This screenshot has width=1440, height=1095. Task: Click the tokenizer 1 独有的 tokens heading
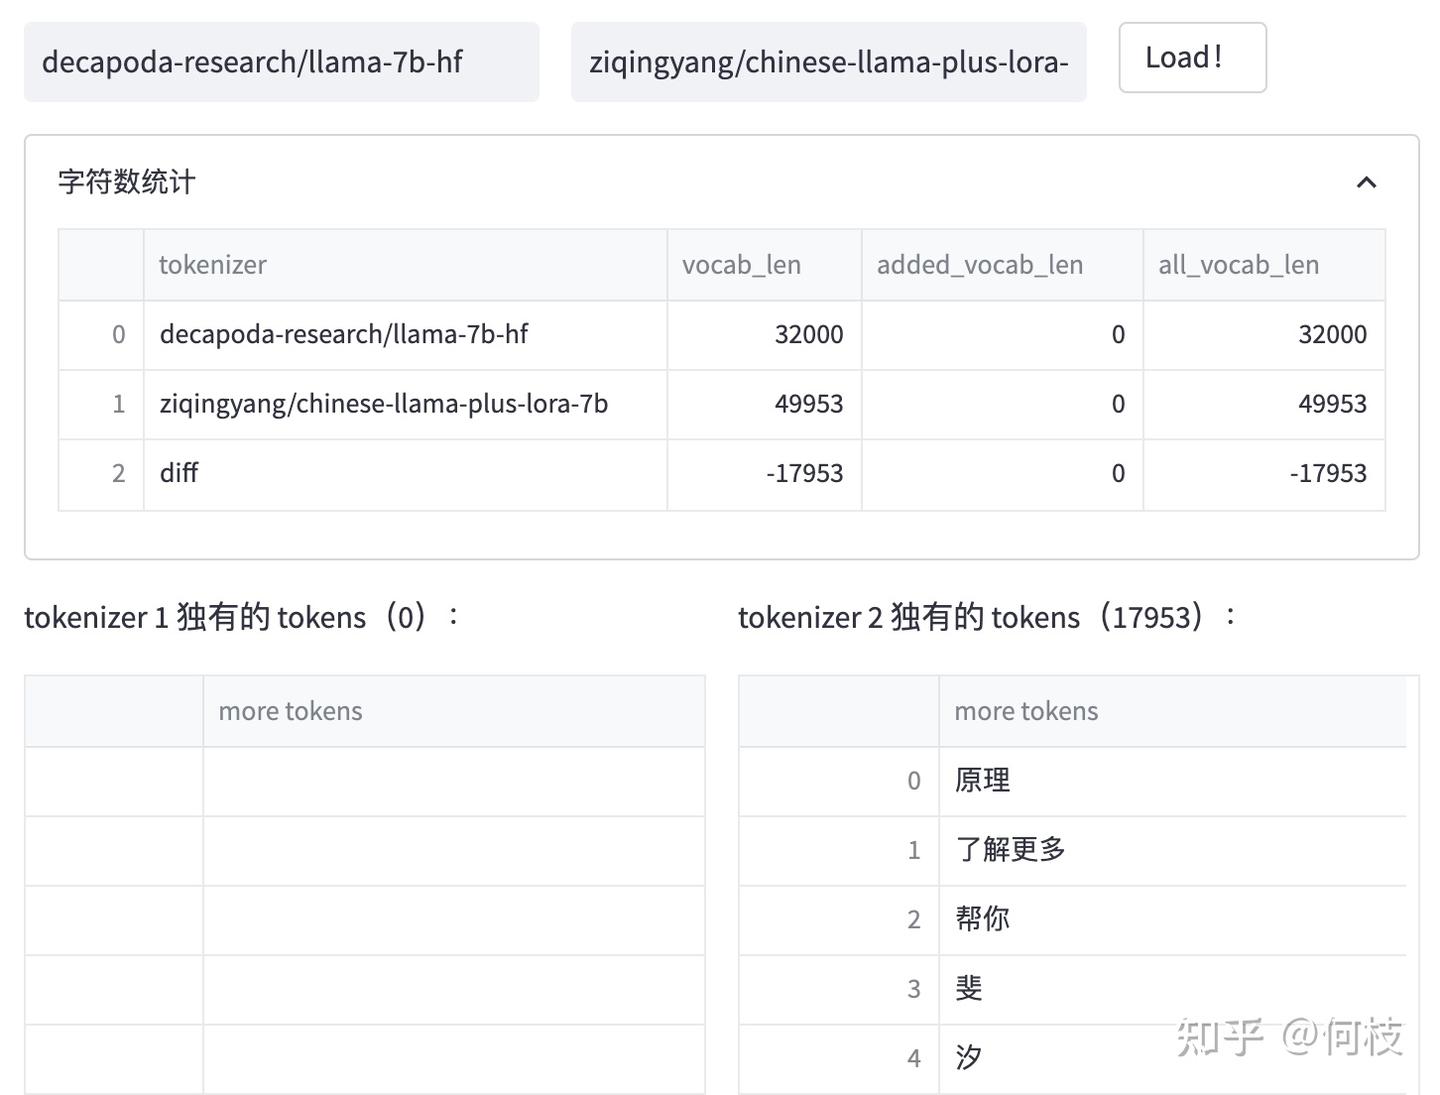coord(242,617)
